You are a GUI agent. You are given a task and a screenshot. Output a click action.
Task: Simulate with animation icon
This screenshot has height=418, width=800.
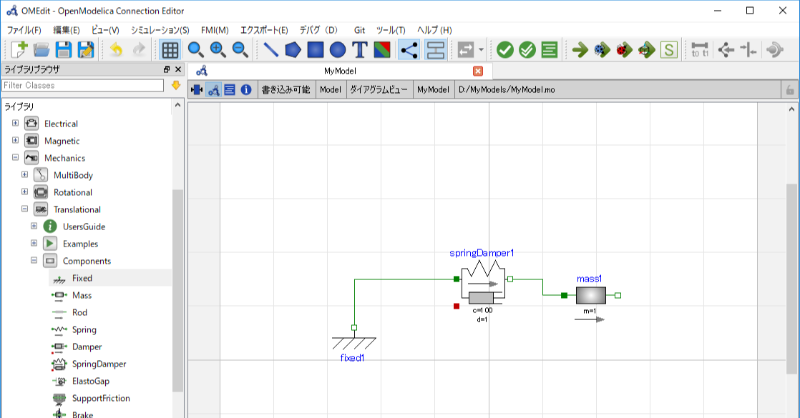click(647, 50)
